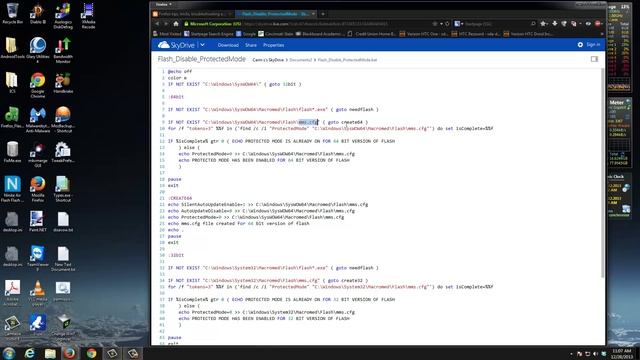Switch to the first Firefox tab
640x360 pixels.
click(x=192, y=13)
